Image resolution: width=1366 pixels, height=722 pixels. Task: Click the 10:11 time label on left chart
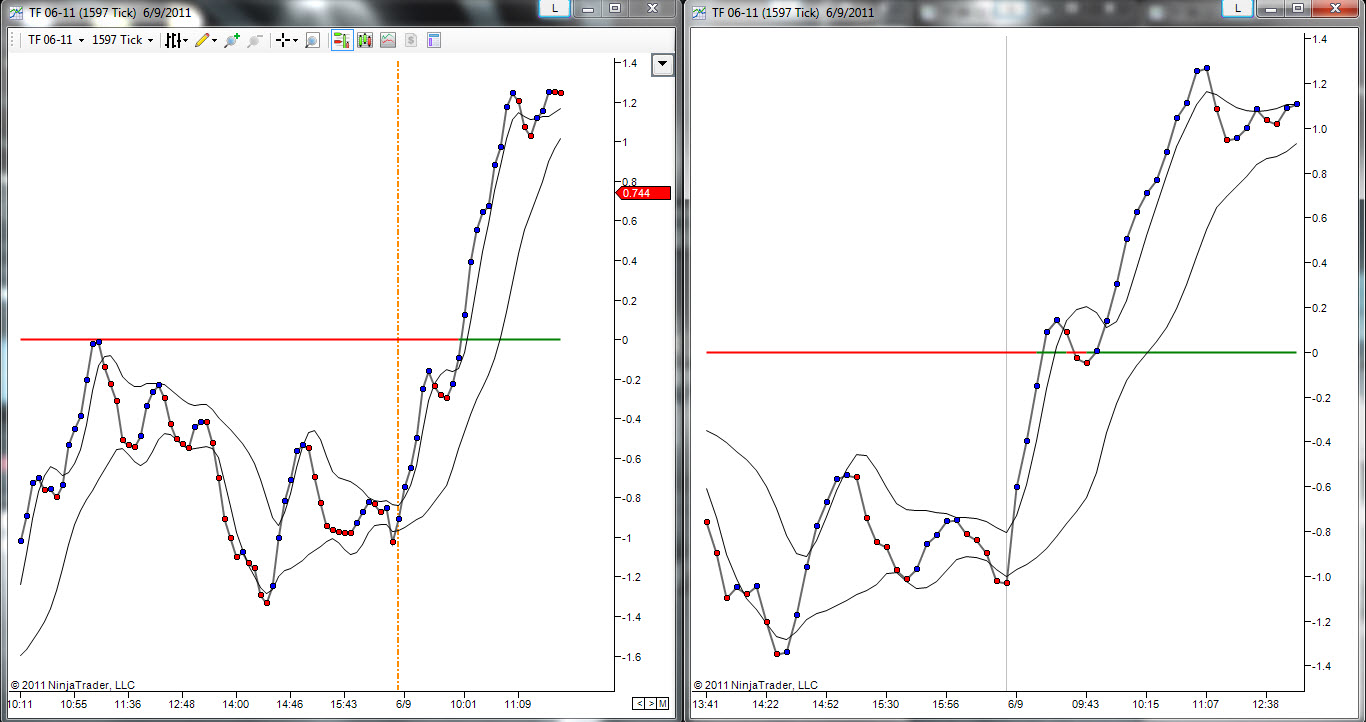coord(21,704)
